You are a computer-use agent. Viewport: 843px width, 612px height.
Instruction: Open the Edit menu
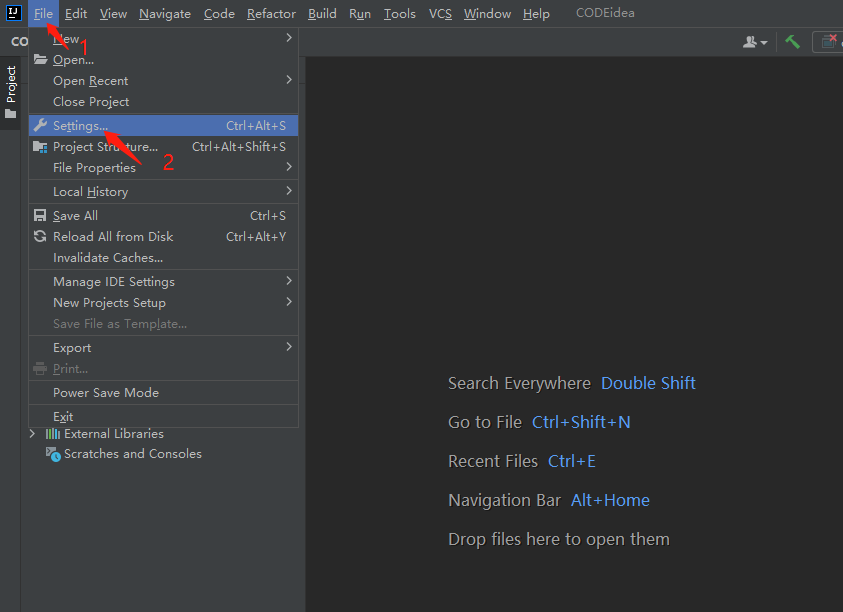(76, 13)
